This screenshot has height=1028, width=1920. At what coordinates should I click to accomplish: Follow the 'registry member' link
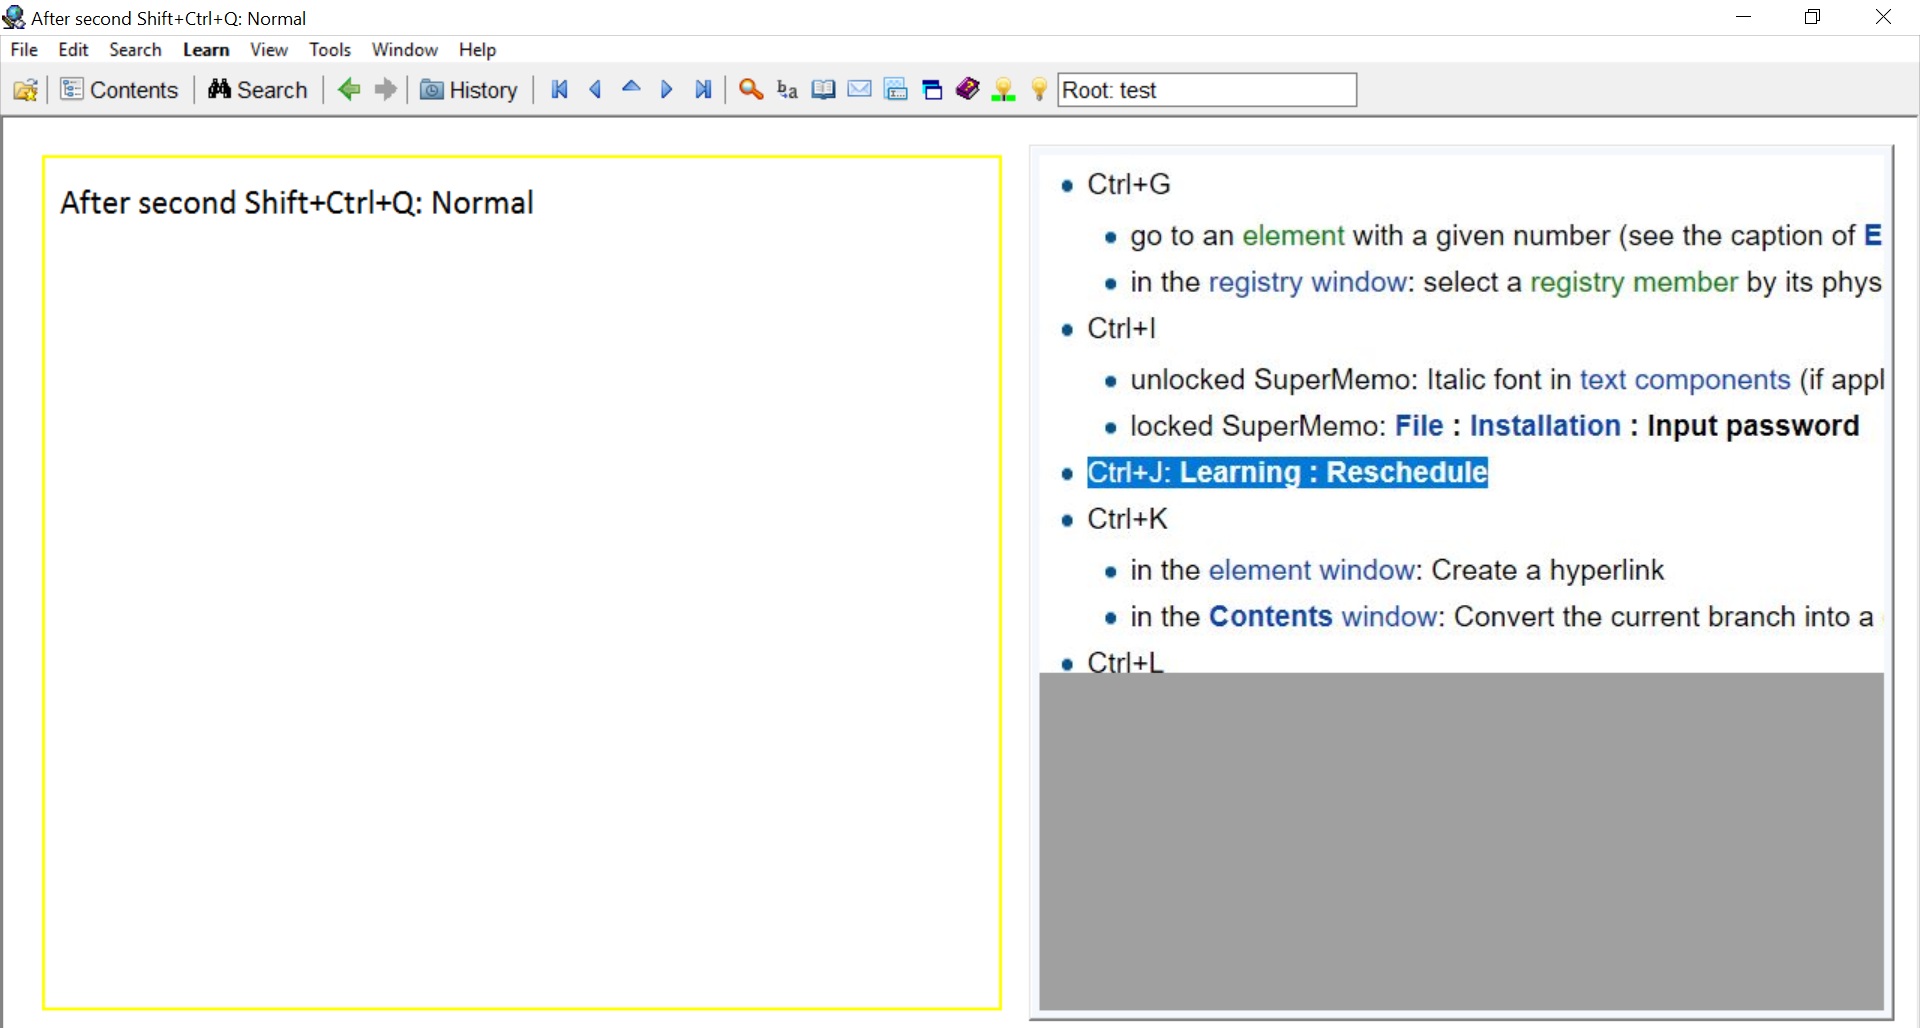pyautogui.click(x=1634, y=283)
